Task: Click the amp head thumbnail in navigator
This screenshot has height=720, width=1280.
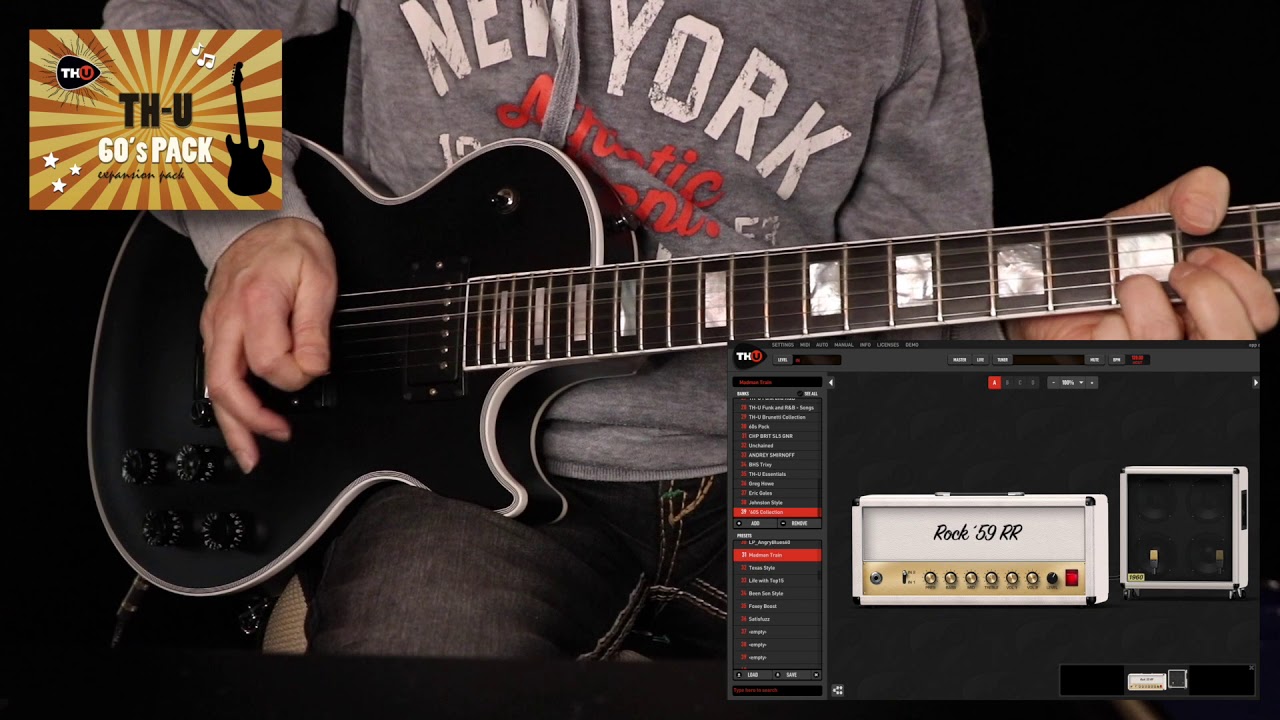Action: [x=1147, y=682]
